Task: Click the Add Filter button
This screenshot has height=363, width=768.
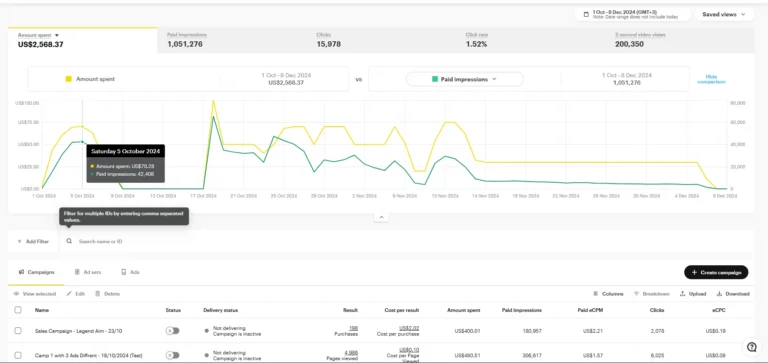Action: [x=33, y=242]
